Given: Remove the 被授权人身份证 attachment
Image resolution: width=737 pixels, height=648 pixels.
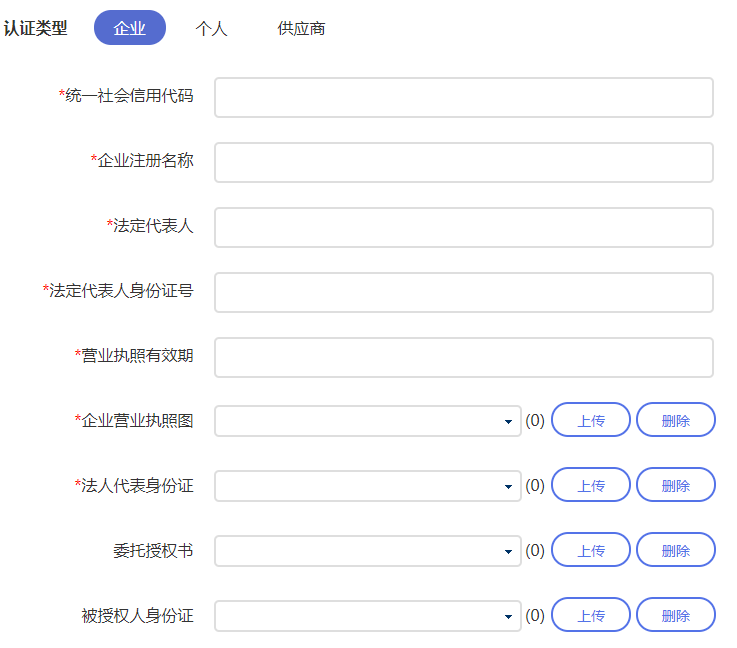Looking at the screenshot, I should tap(676, 615).
